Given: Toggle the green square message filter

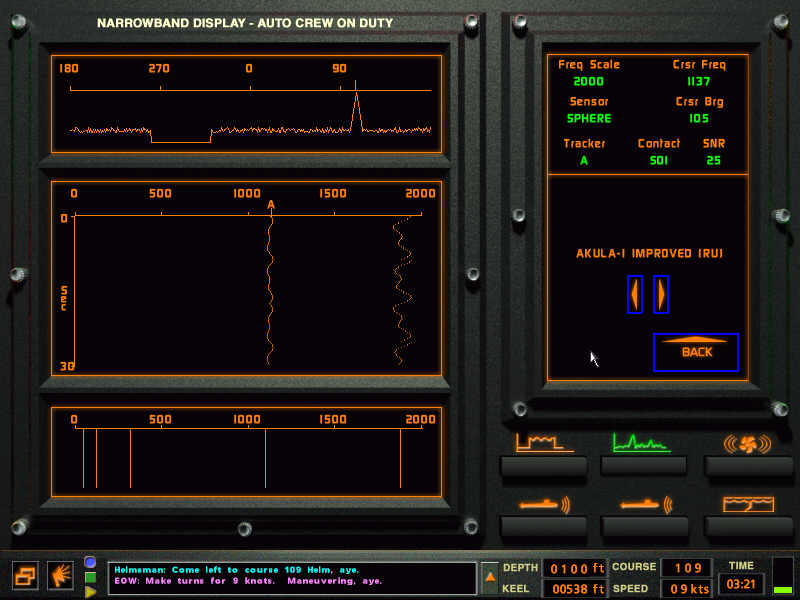Looking at the screenshot, I should click(90, 576).
